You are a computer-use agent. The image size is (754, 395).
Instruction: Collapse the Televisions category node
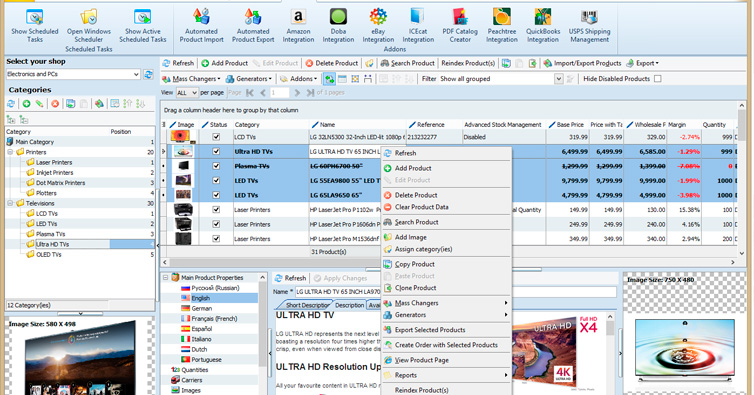click(10, 204)
